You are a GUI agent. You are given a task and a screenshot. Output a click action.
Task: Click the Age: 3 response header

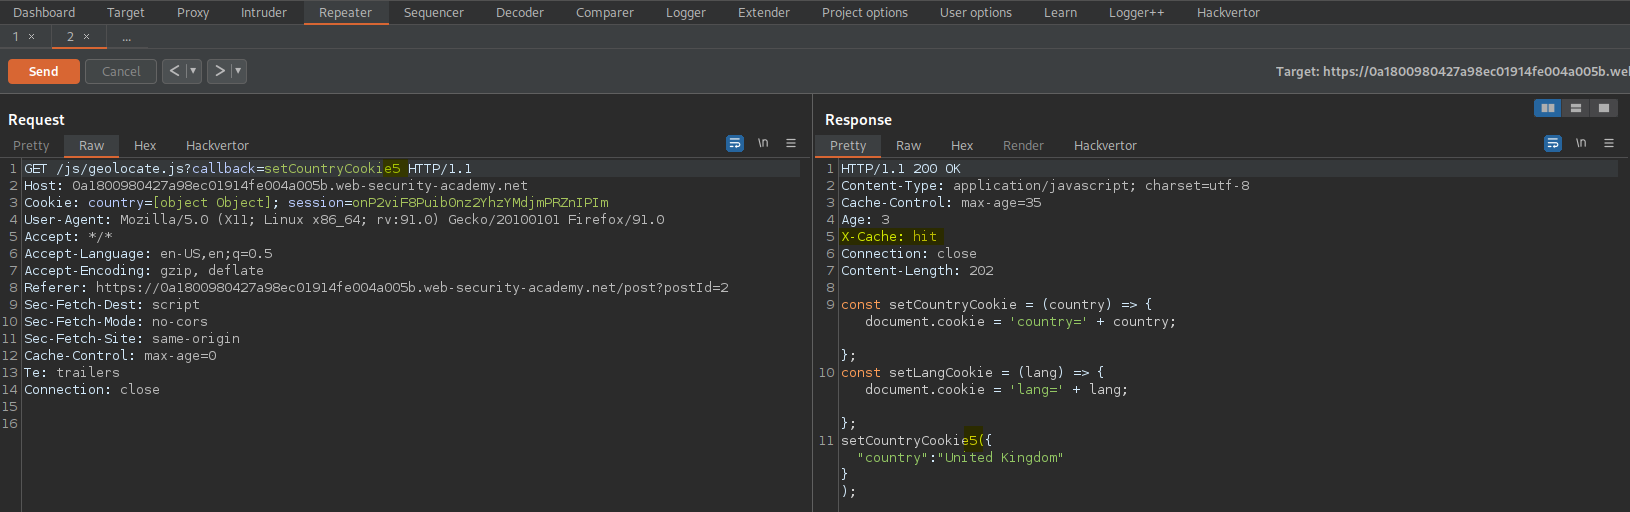tap(865, 220)
